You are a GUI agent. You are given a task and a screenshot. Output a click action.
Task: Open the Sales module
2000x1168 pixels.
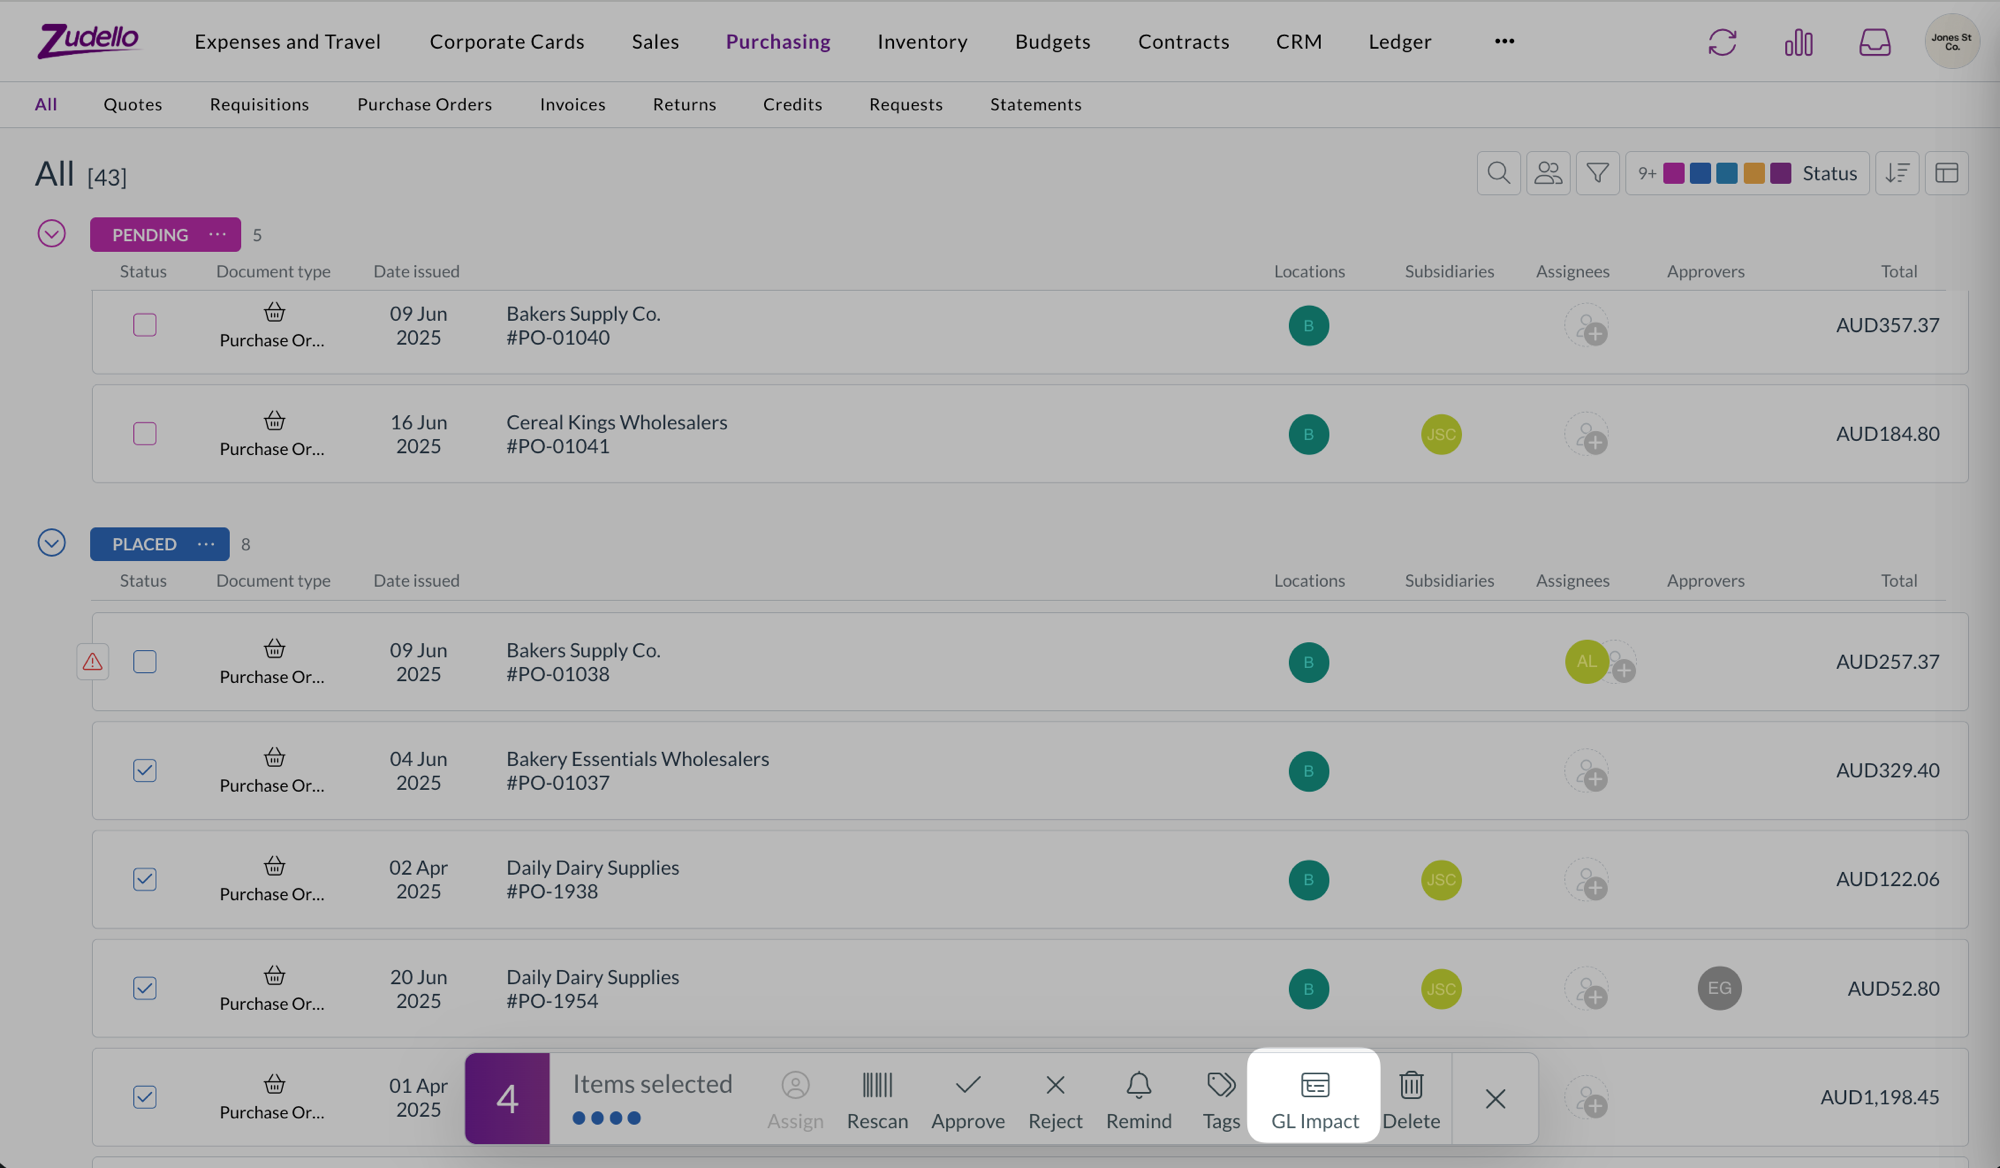click(655, 41)
